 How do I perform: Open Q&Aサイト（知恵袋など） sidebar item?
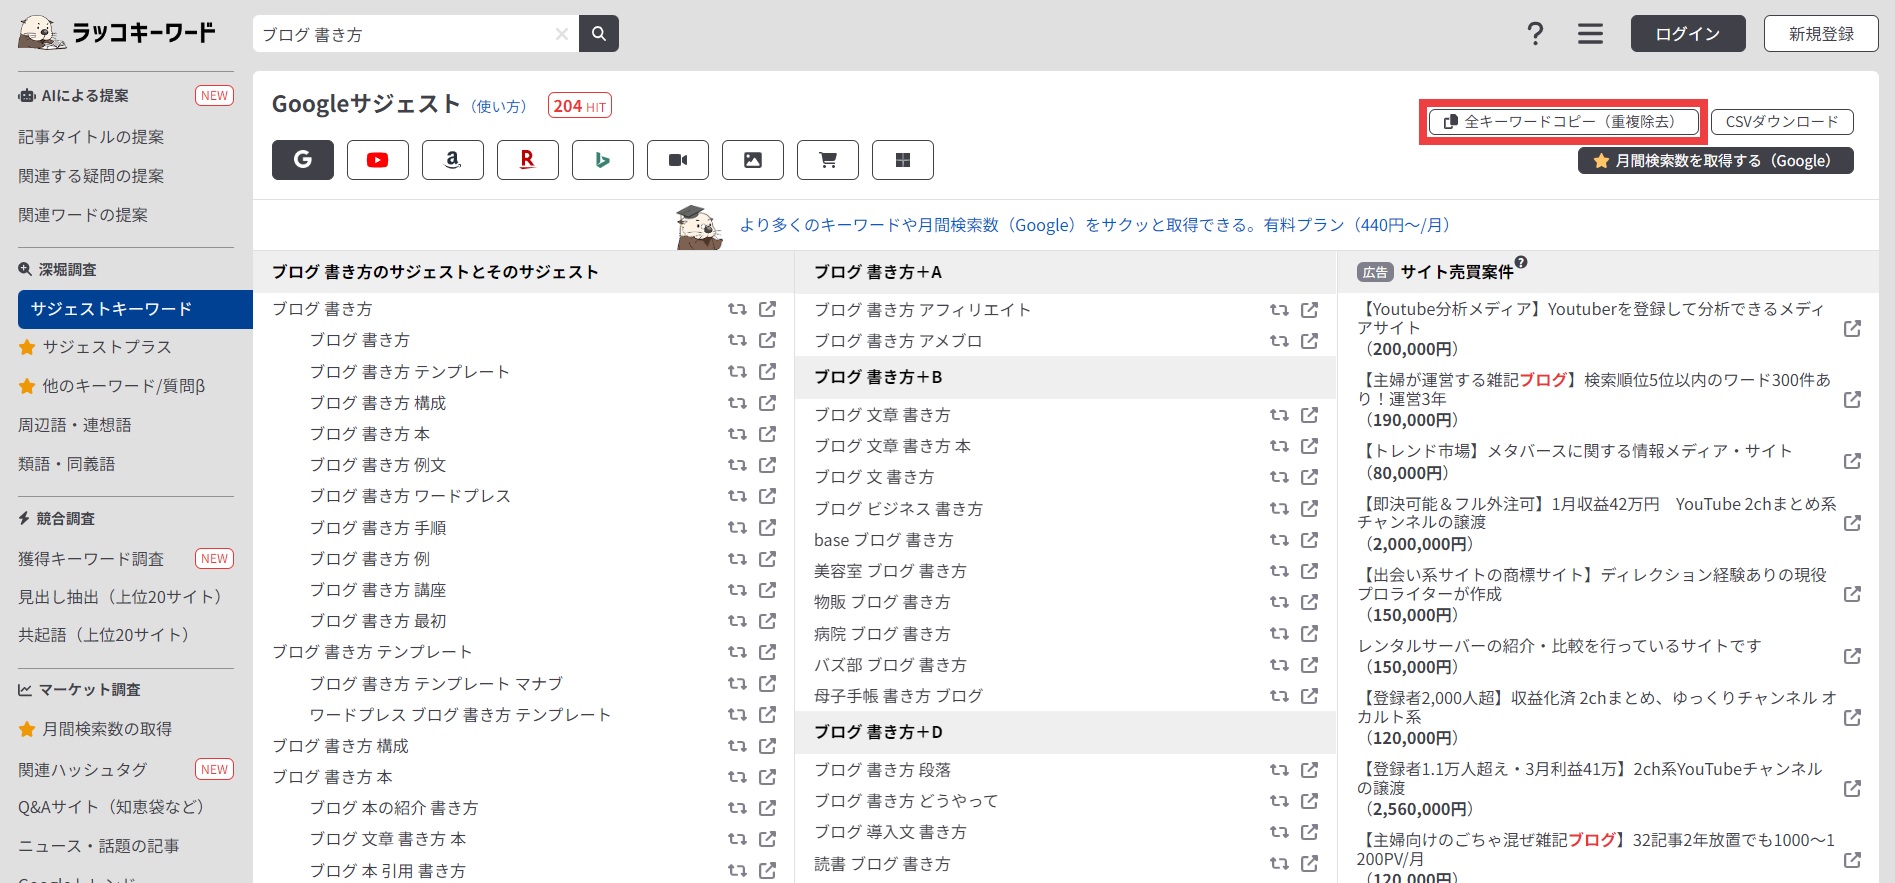pyautogui.click(x=116, y=807)
